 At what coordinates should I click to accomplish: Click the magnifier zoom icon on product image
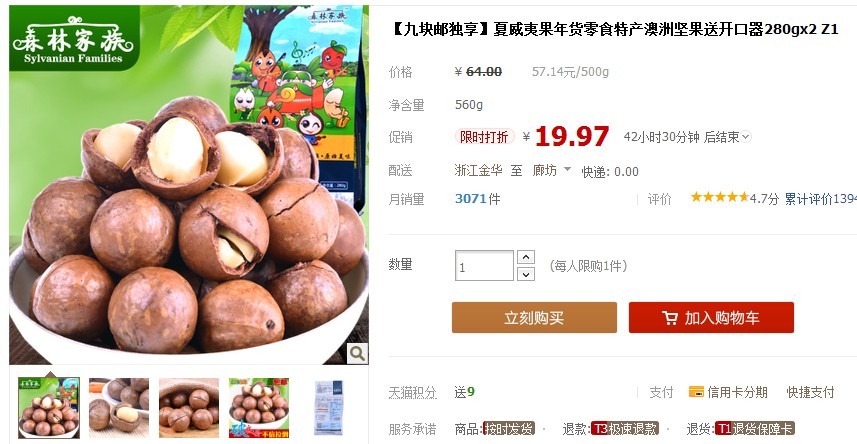[x=357, y=353]
